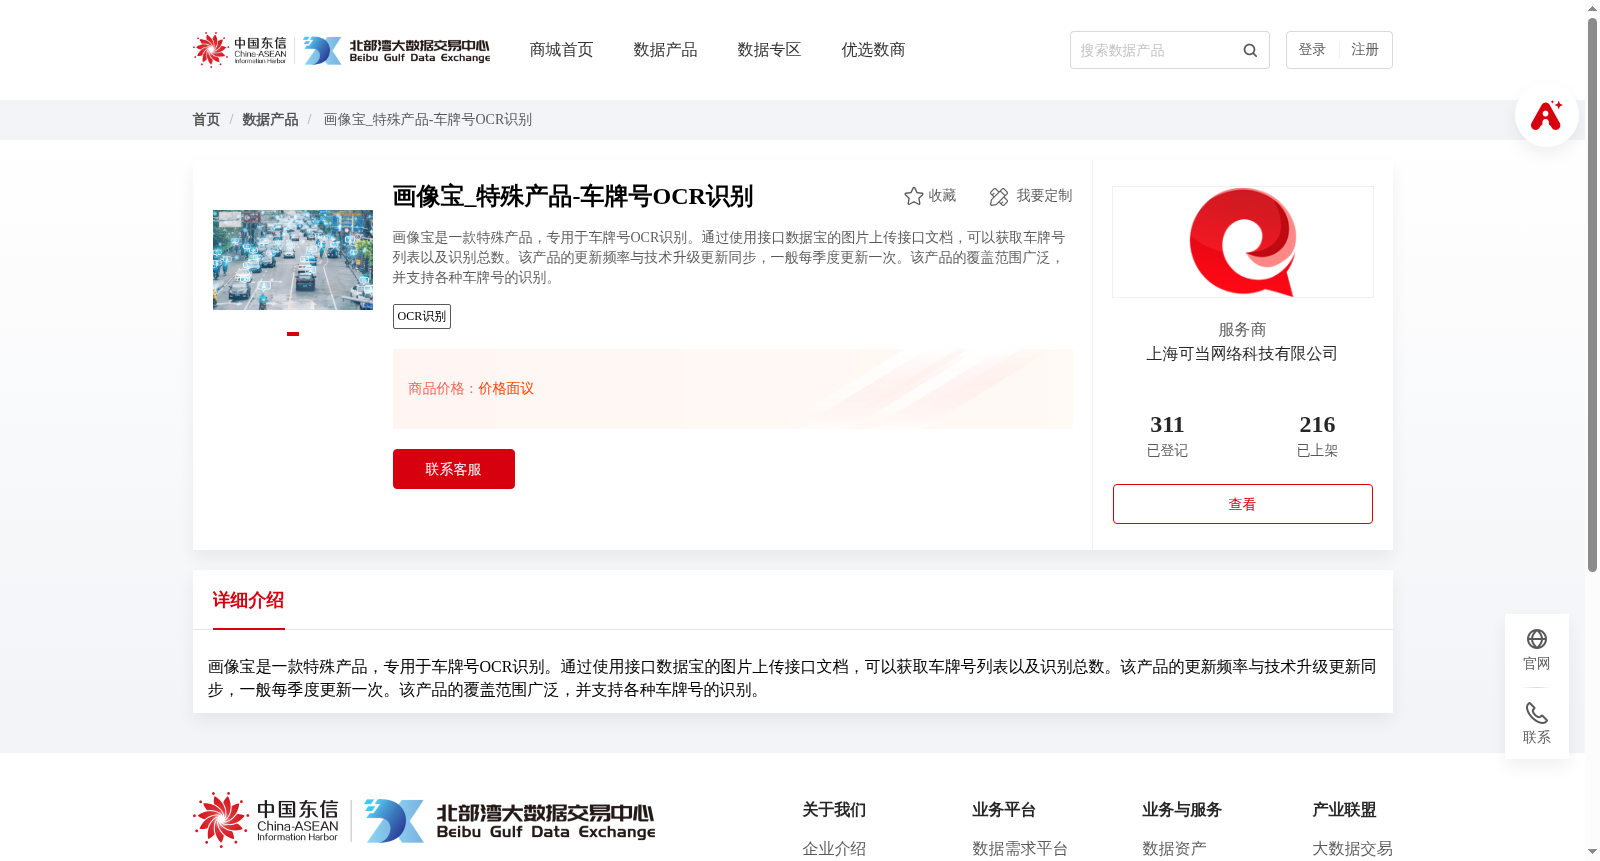Click the Beibu Gulf Data Exchange header logo
Screen dimensions: 1600x861
point(397,50)
